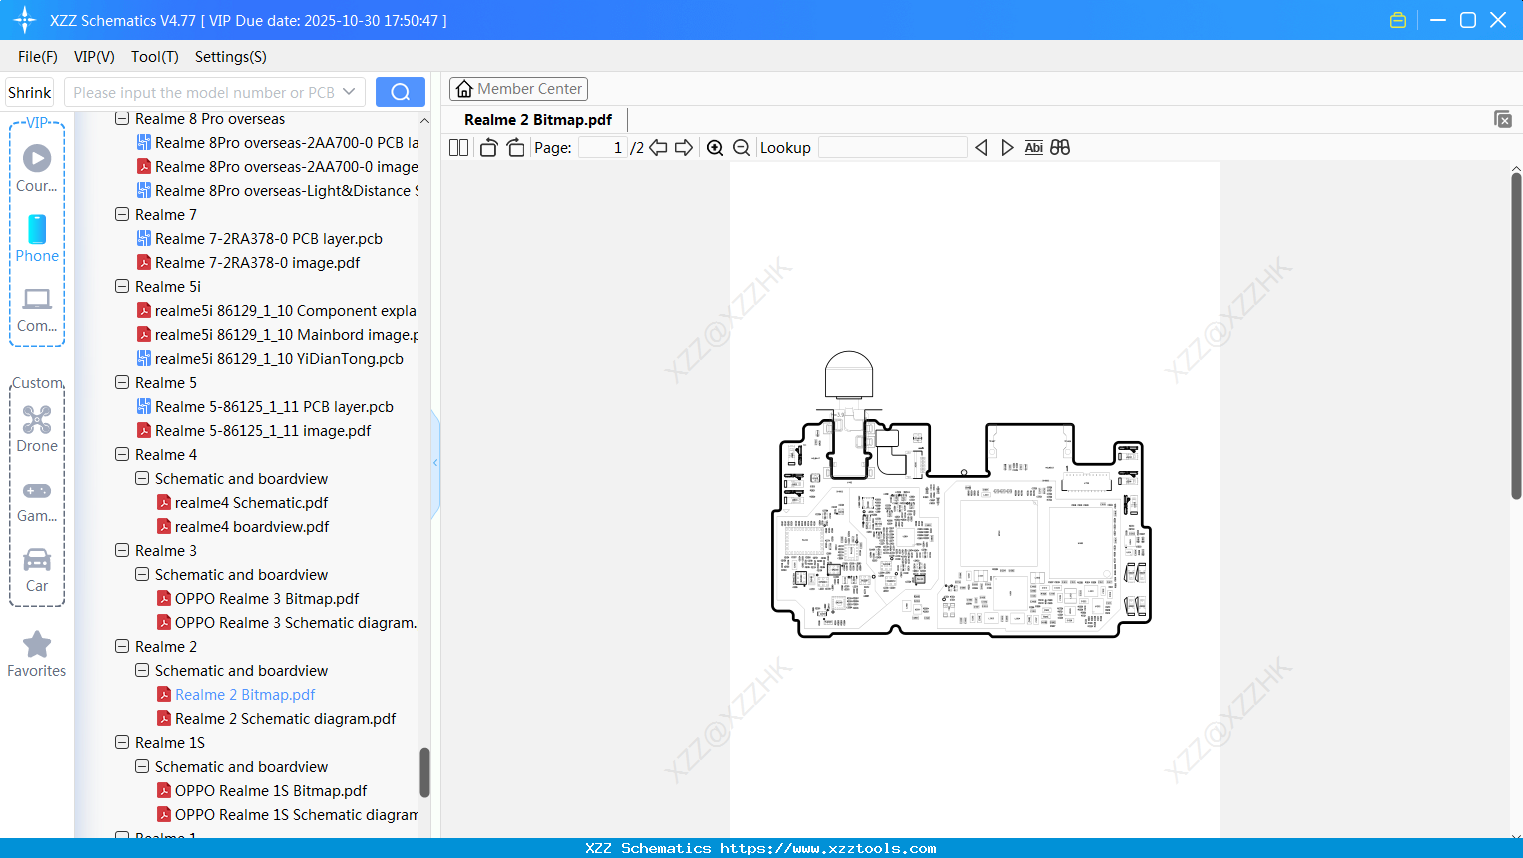This screenshot has width=1523, height=858.
Task: Click the binoculars search icon
Action: coord(1060,148)
